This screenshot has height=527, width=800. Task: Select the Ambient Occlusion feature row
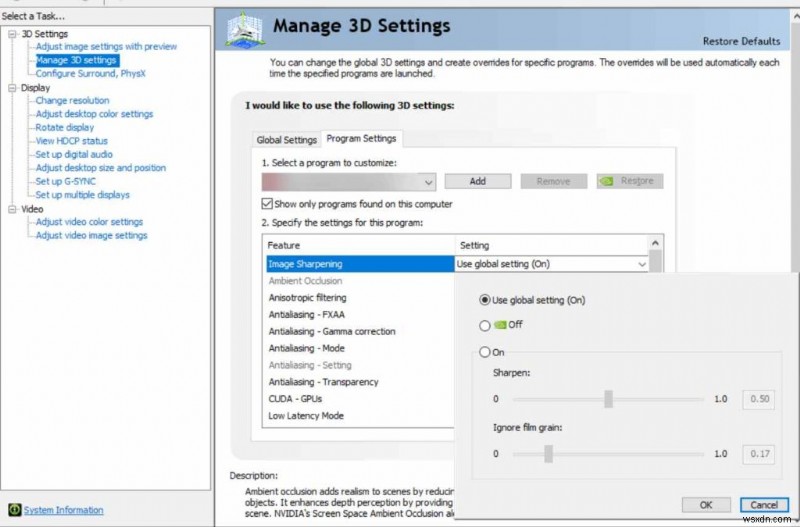pyautogui.click(x=360, y=281)
